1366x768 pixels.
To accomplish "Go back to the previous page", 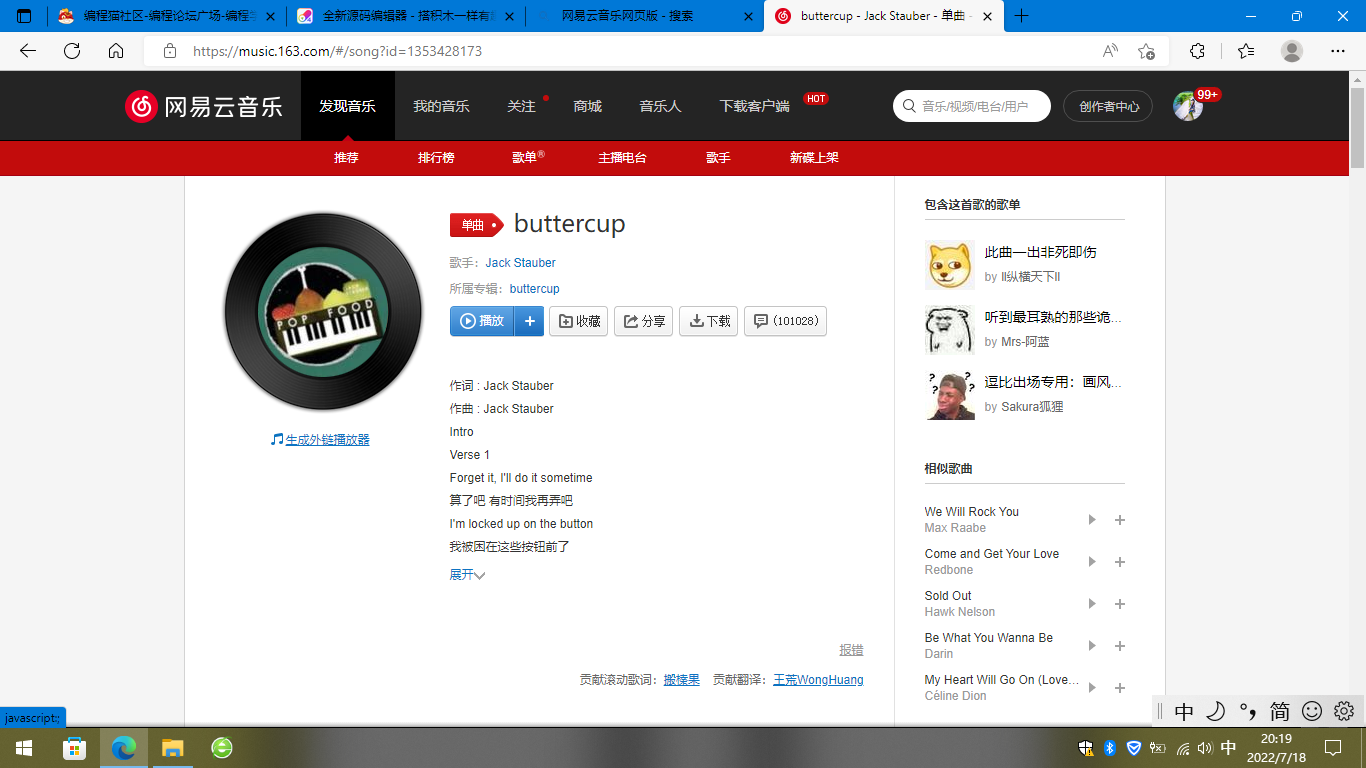I will tap(28, 51).
